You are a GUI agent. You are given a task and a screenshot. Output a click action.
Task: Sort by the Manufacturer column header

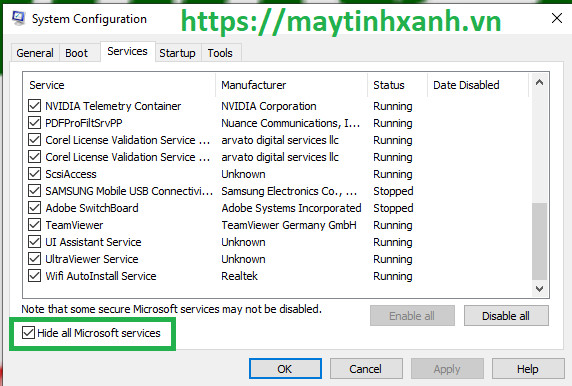point(291,85)
